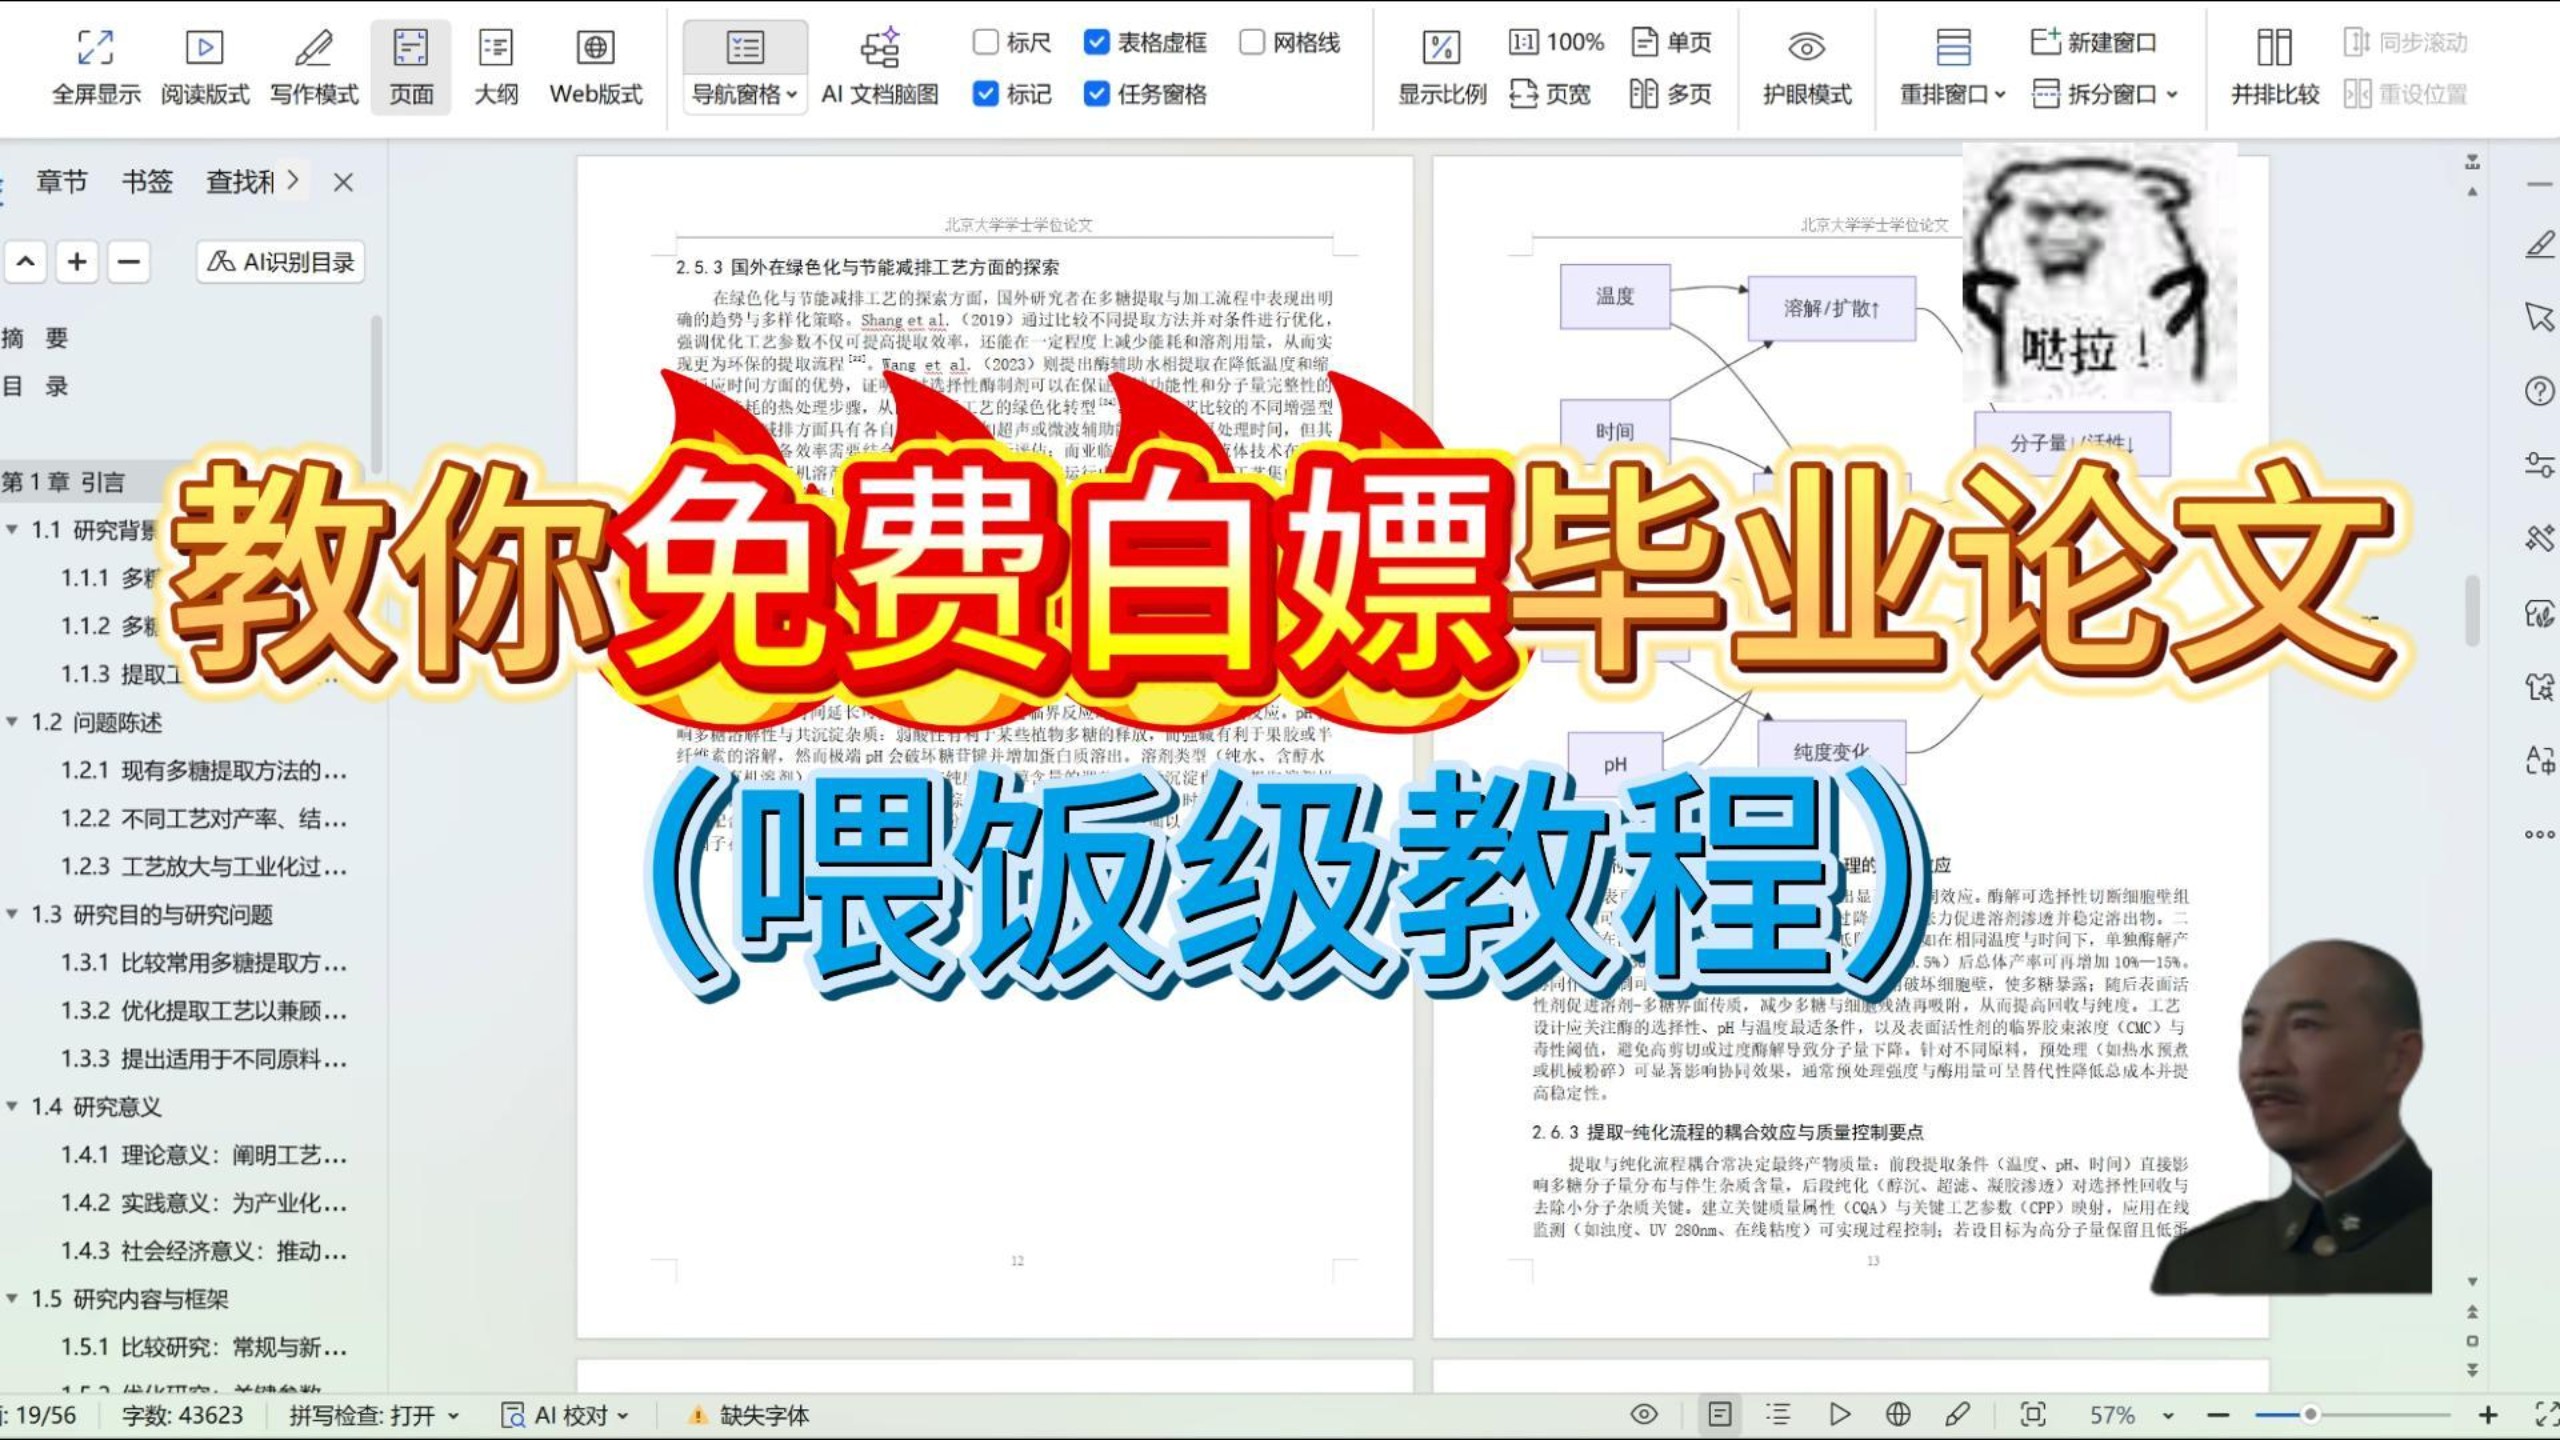Select the 大纲 outline view icon
2560x1440 pixels.
click(x=495, y=47)
